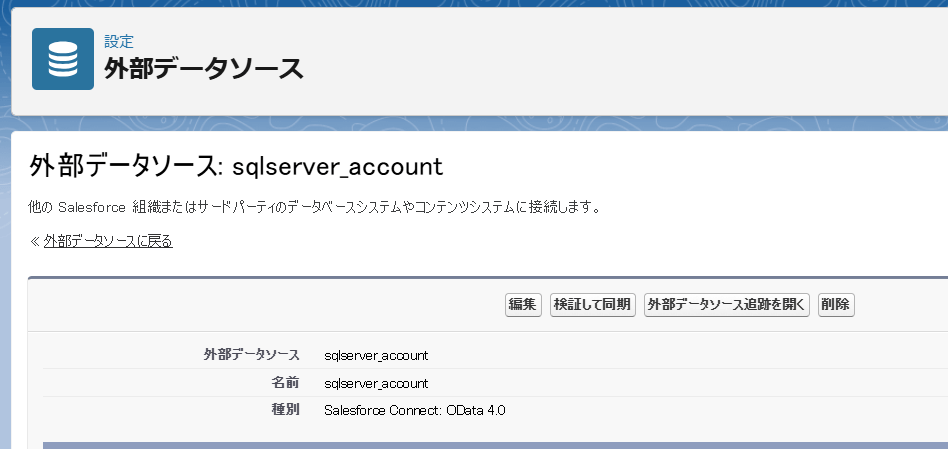Click the 外部データソース field label in details
This screenshot has height=449, width=948.
point(252,355)
